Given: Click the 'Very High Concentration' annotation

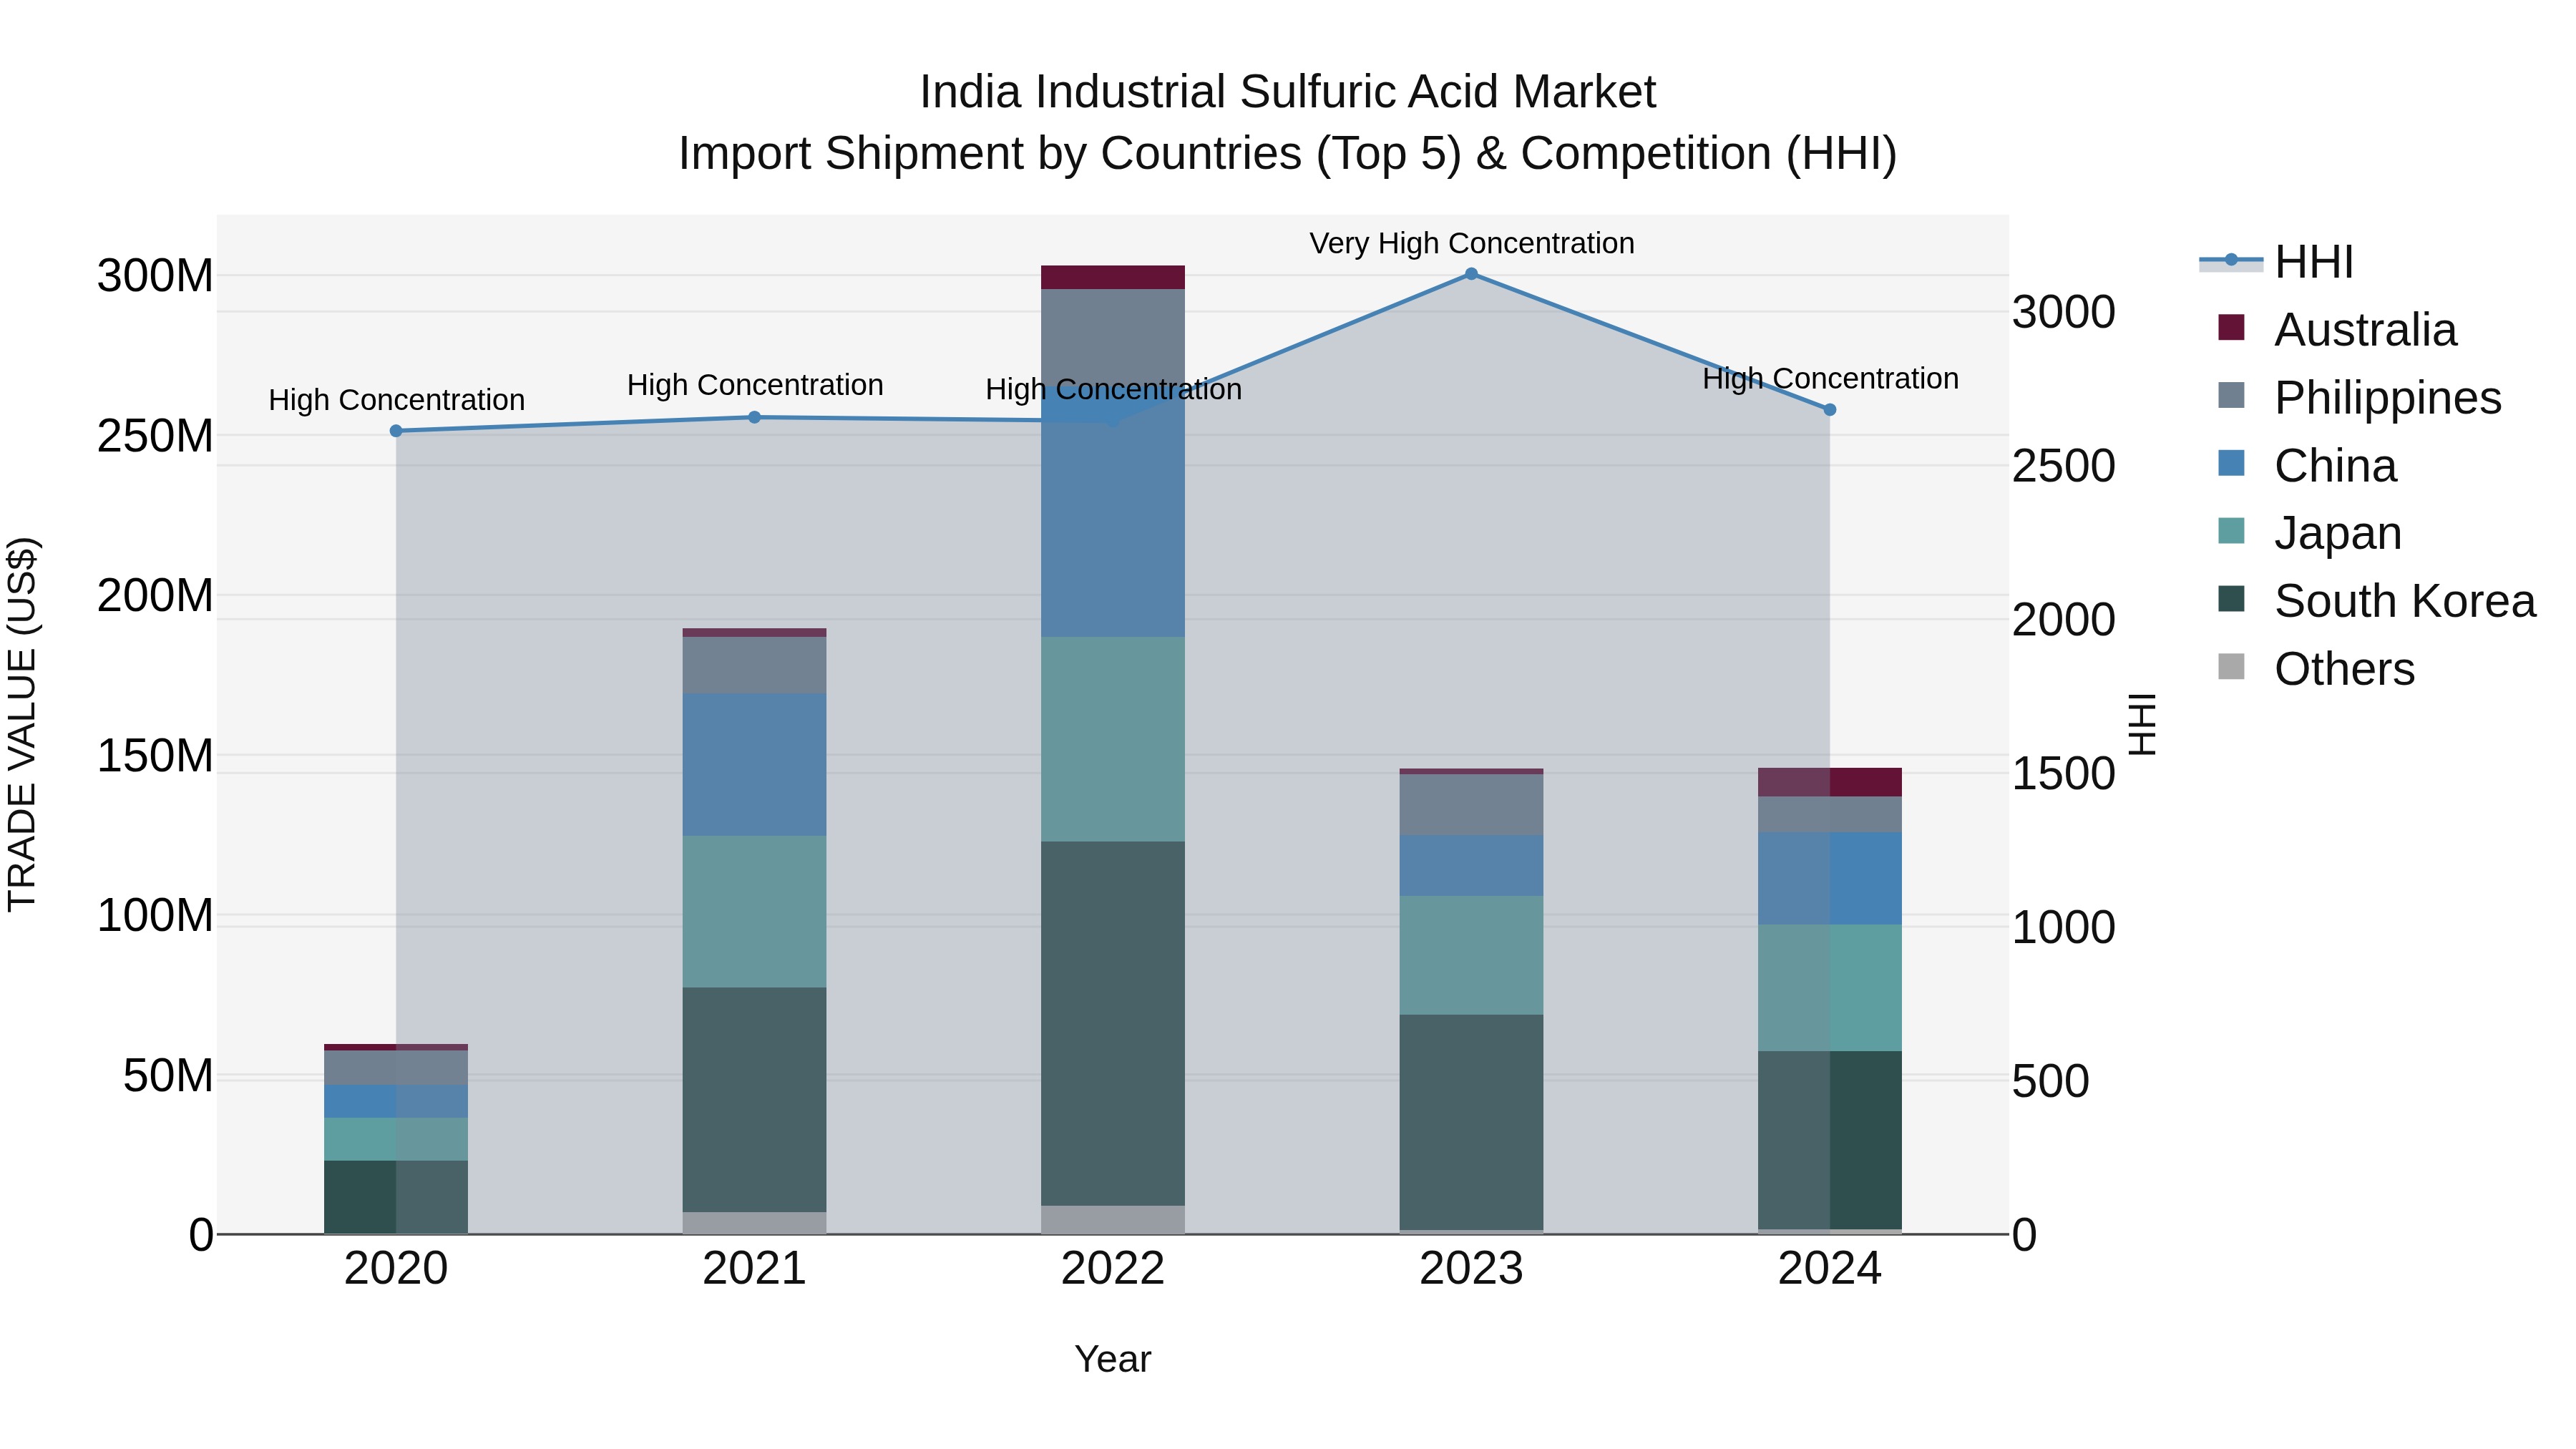Looking at the screenshot, I should click(x=1472, y=243).
